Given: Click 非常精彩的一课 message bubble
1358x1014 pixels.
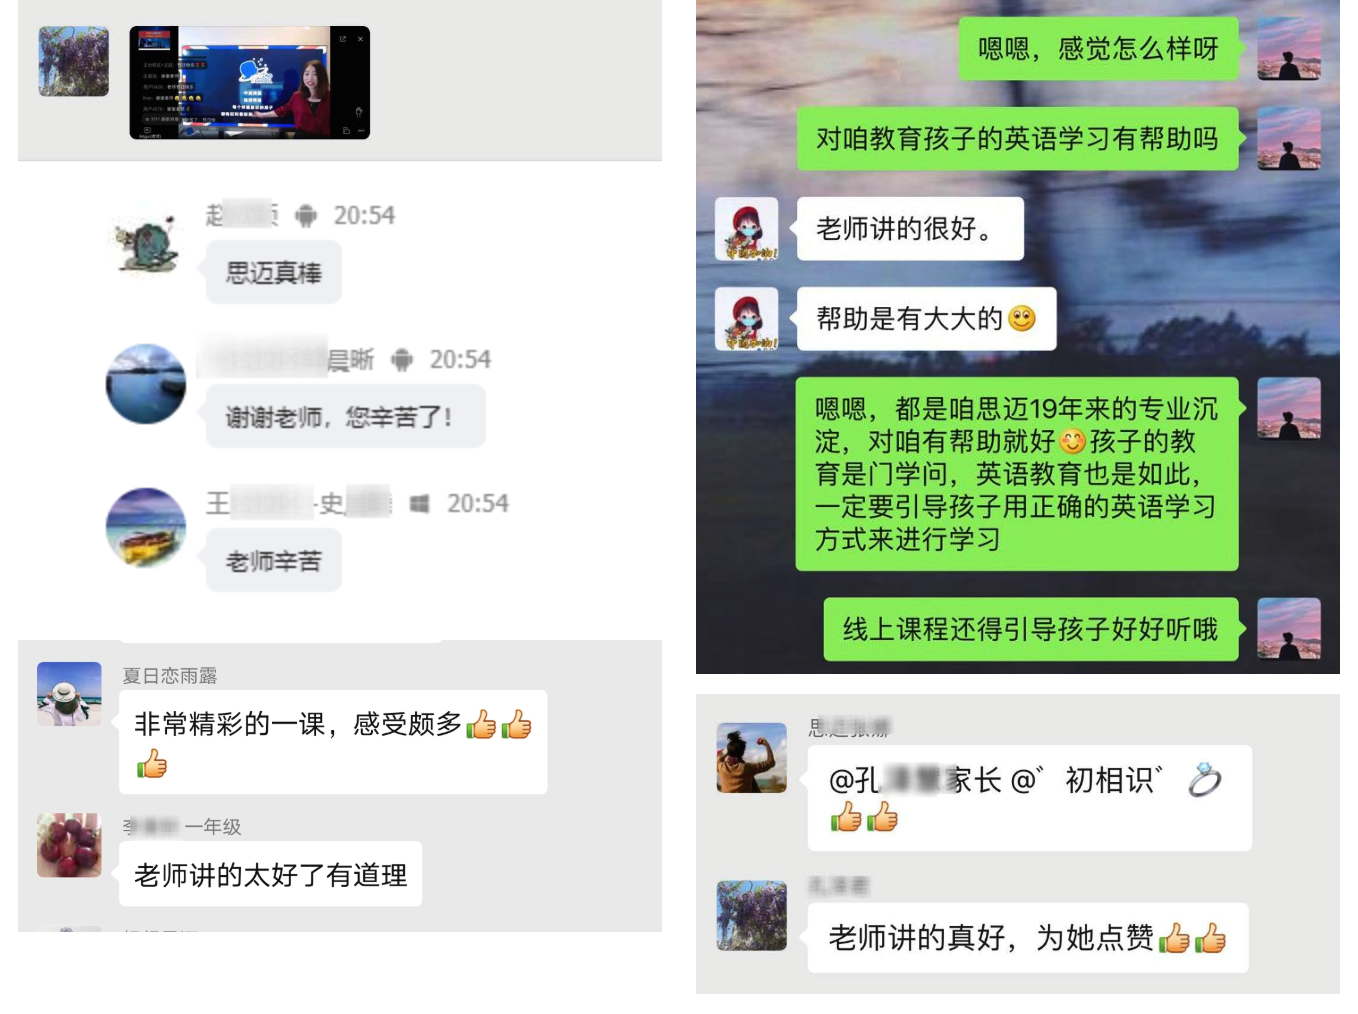Looking at the screenshot, I should click(333, 742).
